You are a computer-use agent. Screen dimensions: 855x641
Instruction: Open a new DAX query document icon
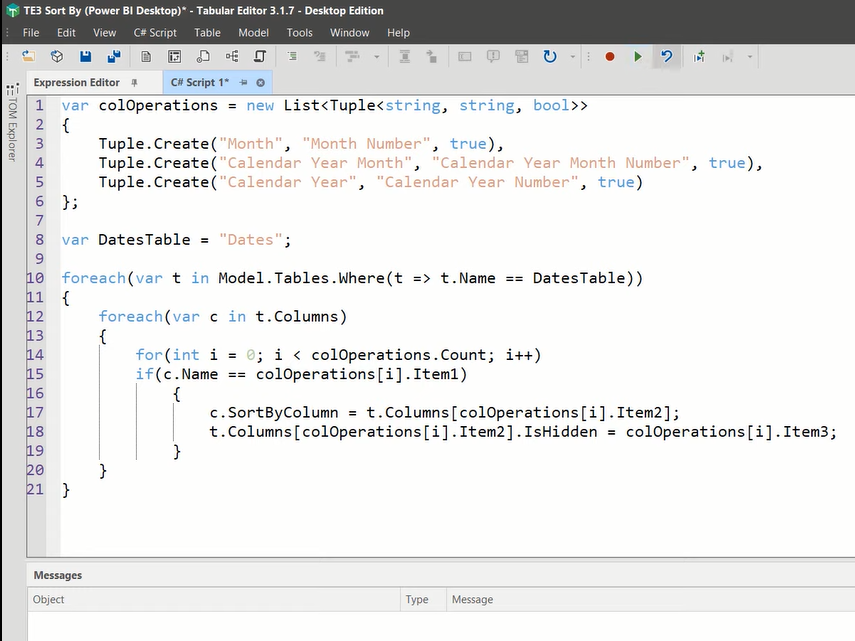pos(146,57)
